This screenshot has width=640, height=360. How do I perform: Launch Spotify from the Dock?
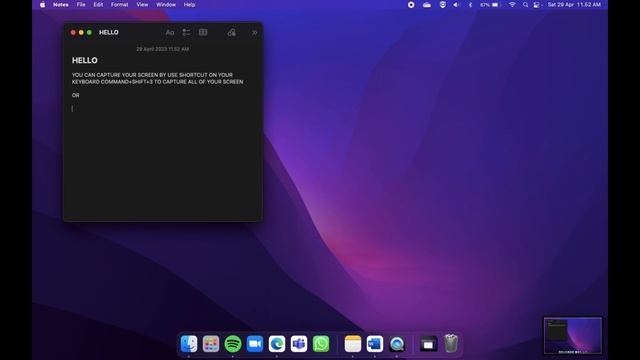pyautogui.click(x=233, y=344)
